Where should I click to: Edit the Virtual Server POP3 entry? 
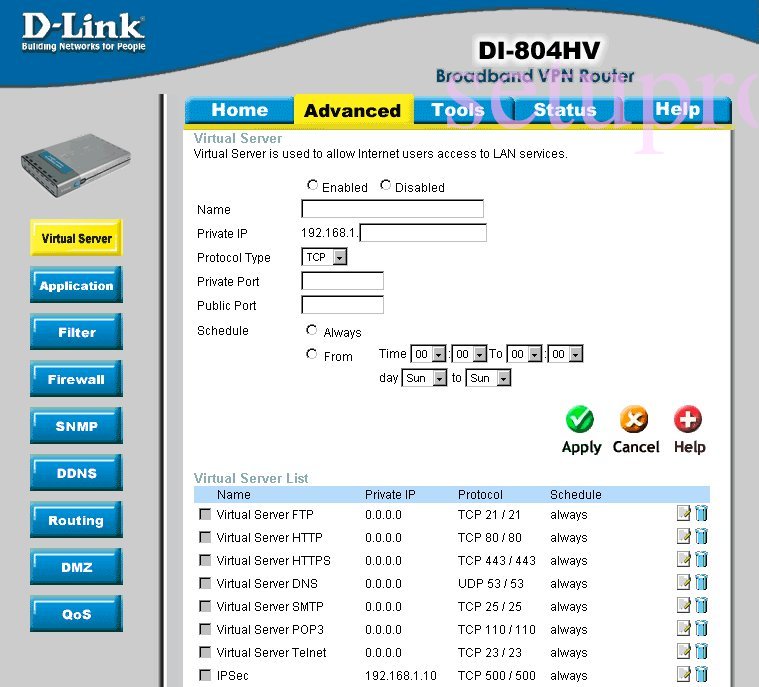pyautogui.click(x=683, y=628)
